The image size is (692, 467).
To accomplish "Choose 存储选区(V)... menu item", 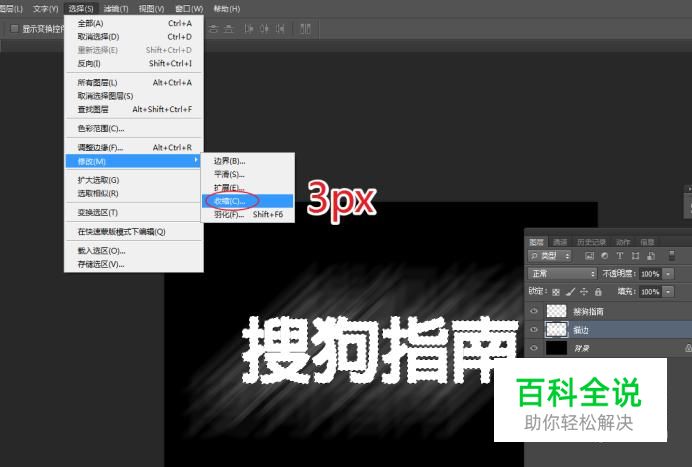I will pyautogui.click(x=134, y=264).
